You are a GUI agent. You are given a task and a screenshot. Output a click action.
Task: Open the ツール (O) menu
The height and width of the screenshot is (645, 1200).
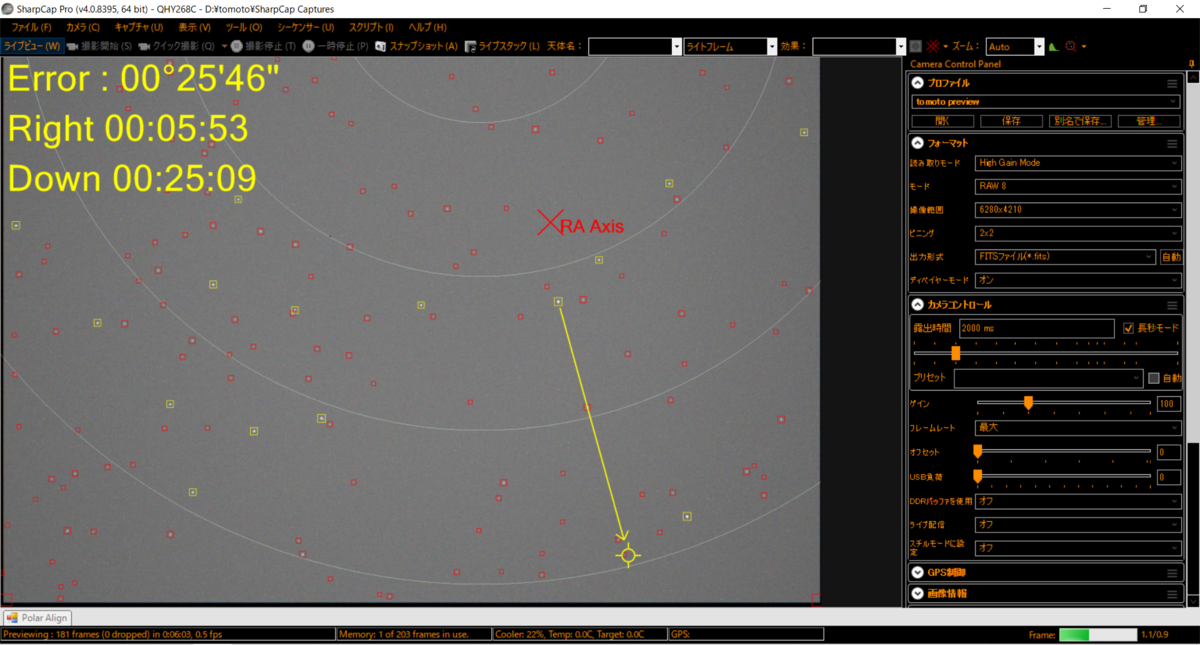243,27
